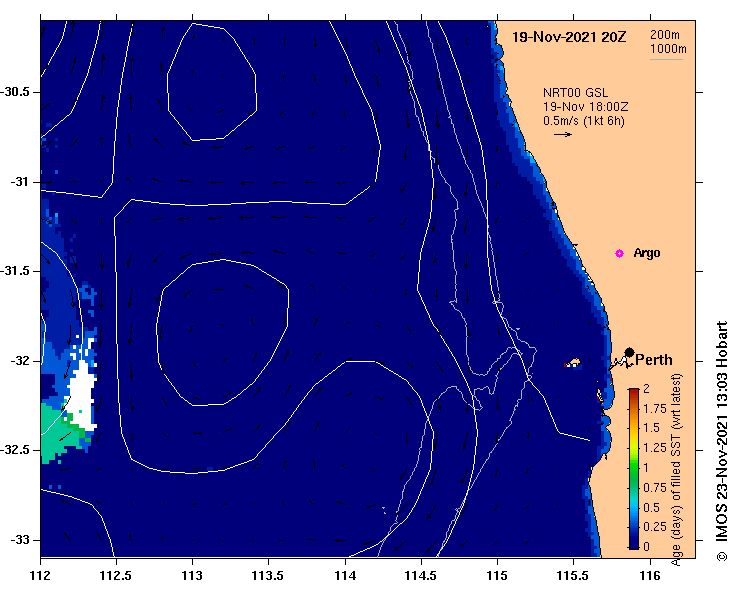This screenshot has height=592, width=739.
Task: Click the grey 1000m legend line sample
Action: tap(666, 59)
